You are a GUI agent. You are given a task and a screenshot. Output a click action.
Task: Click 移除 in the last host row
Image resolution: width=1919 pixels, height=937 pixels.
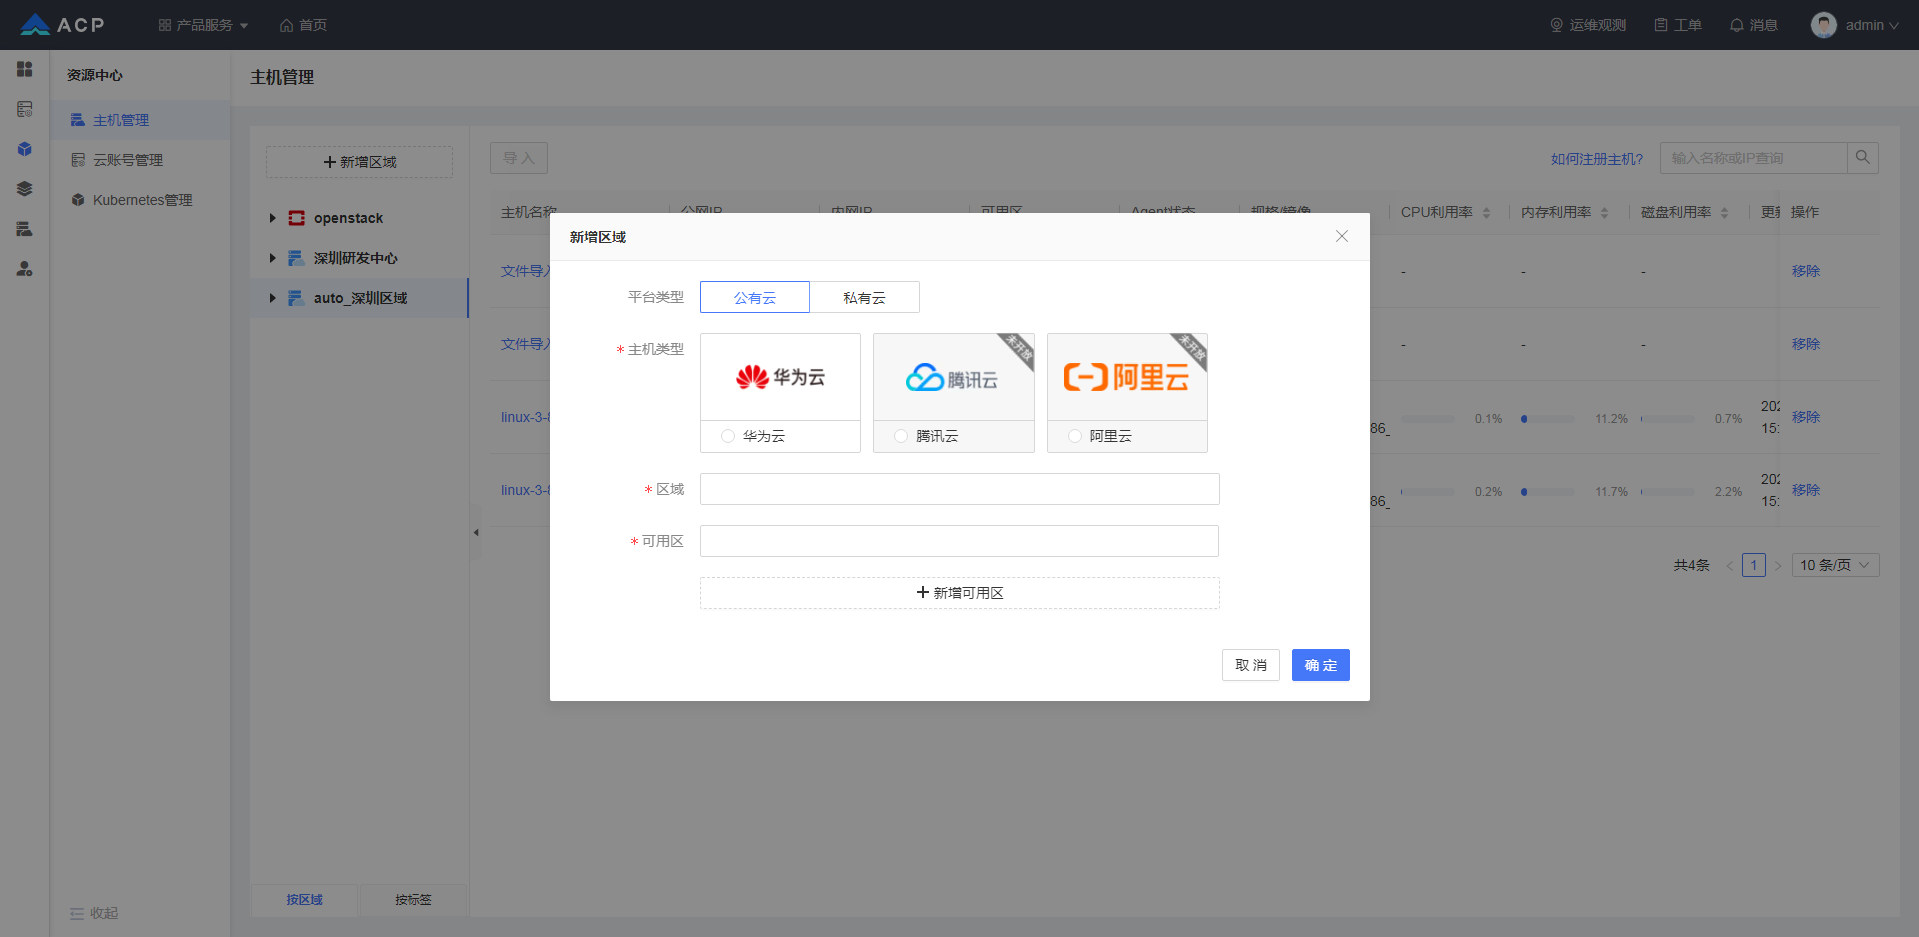(1806, 490)
